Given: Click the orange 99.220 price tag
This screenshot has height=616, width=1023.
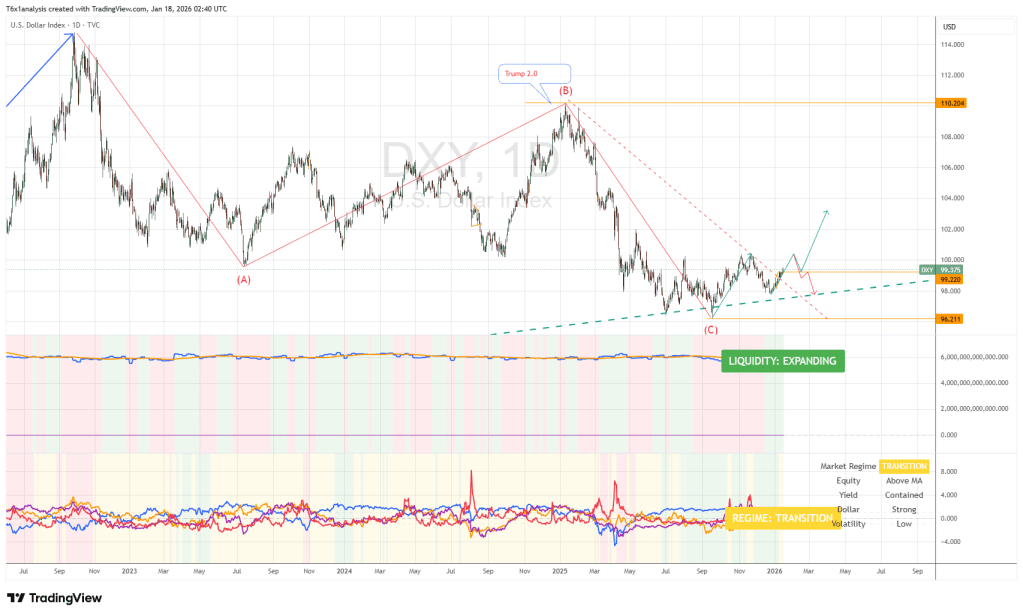Looking at the screenshot, I should pos(951,279).
